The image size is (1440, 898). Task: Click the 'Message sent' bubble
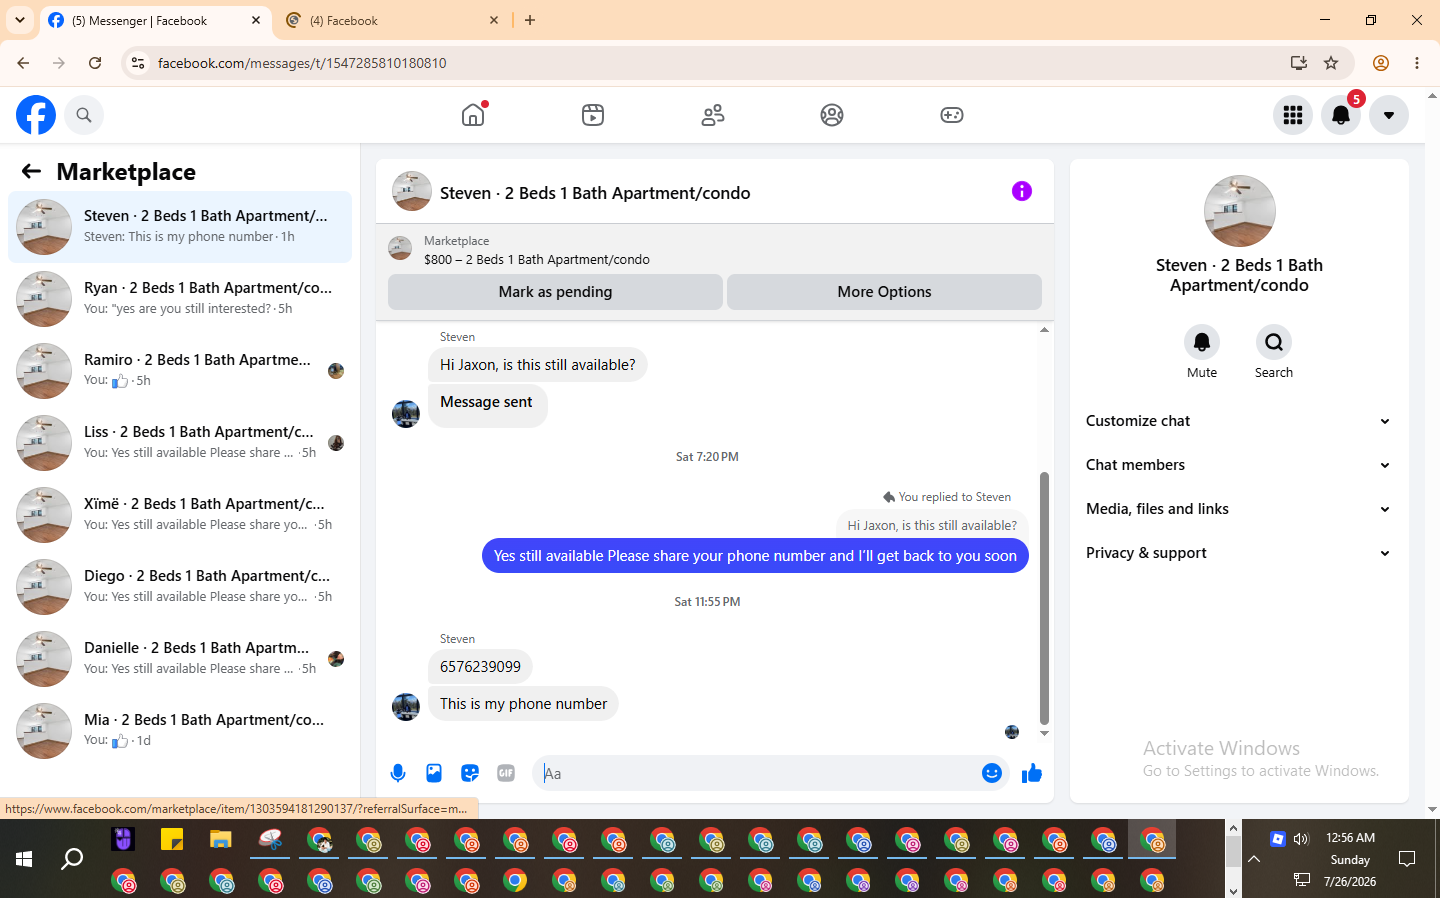487,405
